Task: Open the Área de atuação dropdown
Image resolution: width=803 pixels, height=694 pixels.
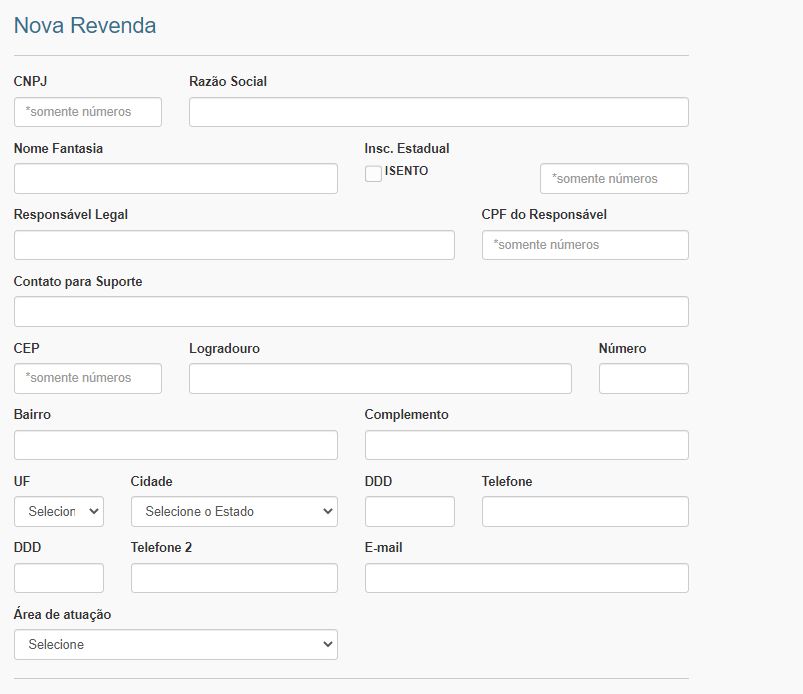Action: pyautogui.click(x=176, y=644)
